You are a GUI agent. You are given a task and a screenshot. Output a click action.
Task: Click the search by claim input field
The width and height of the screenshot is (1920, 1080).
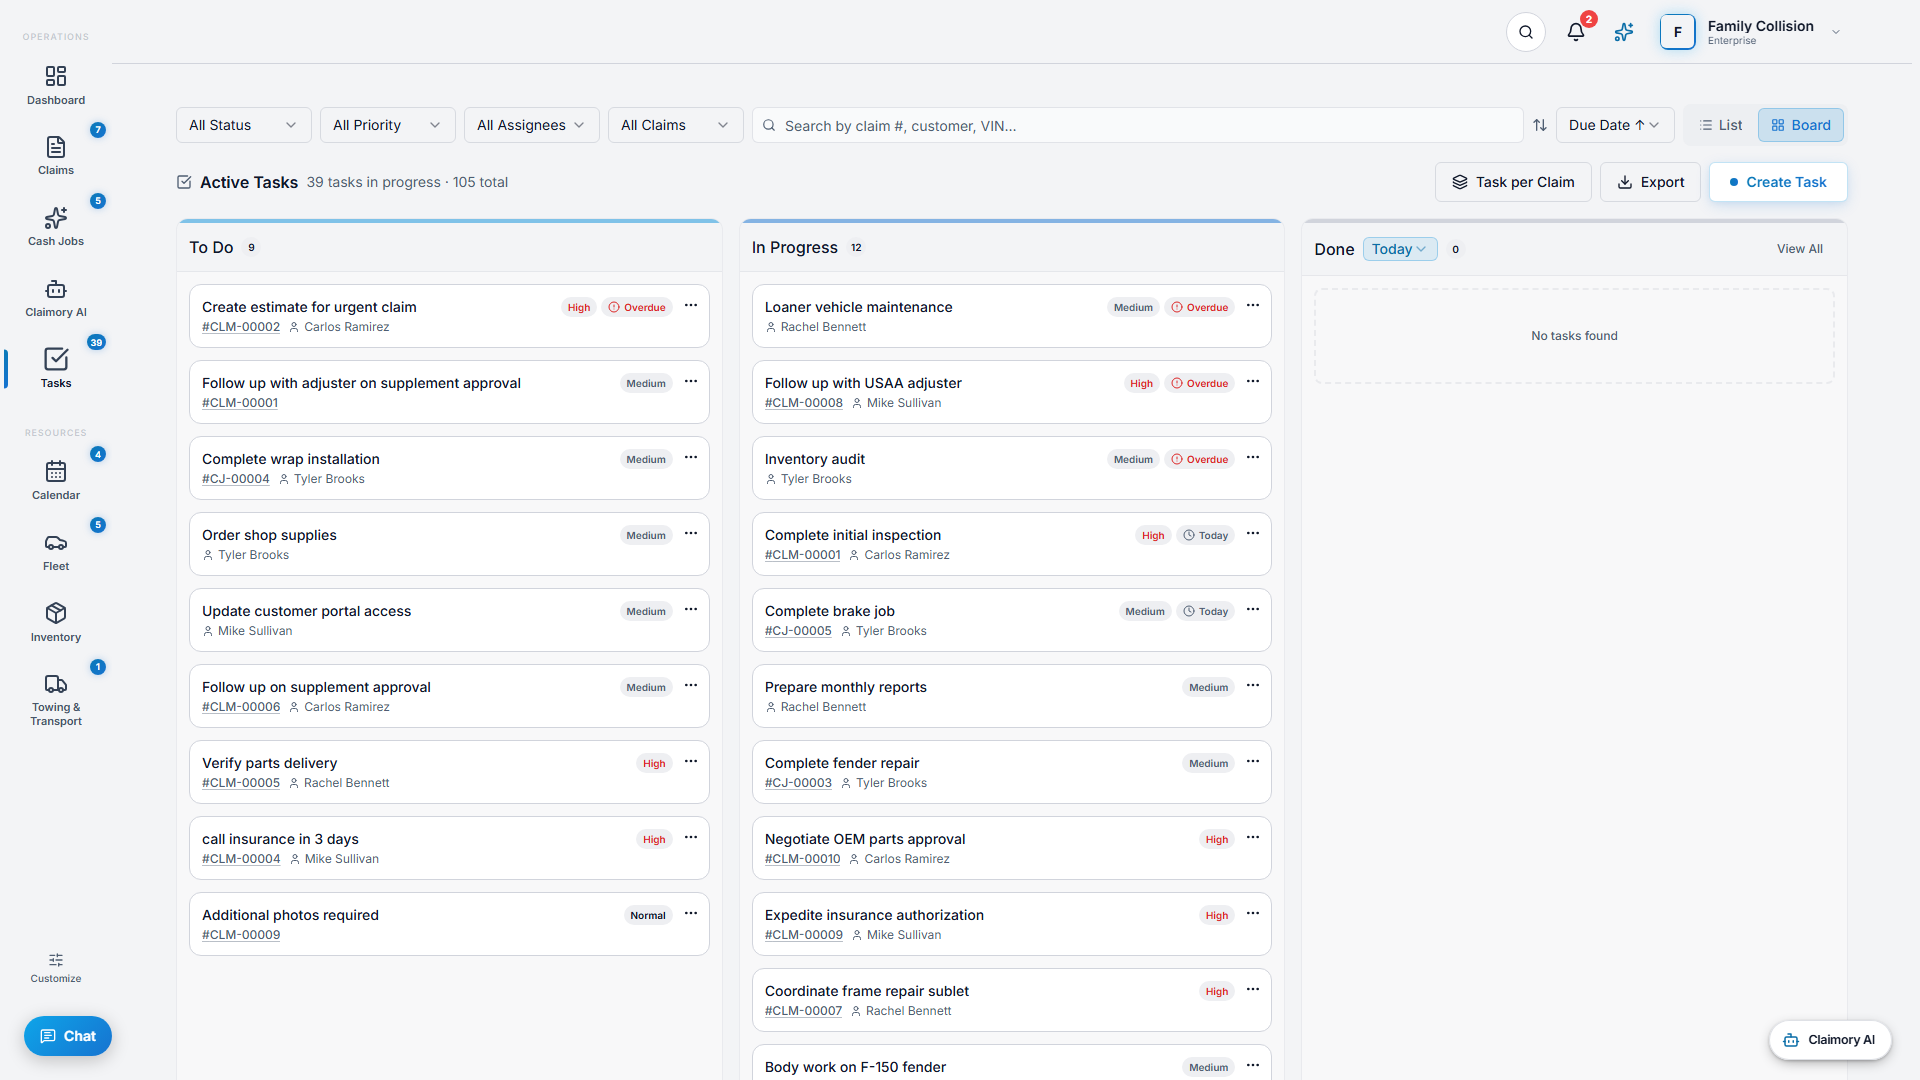[1137, 125]
